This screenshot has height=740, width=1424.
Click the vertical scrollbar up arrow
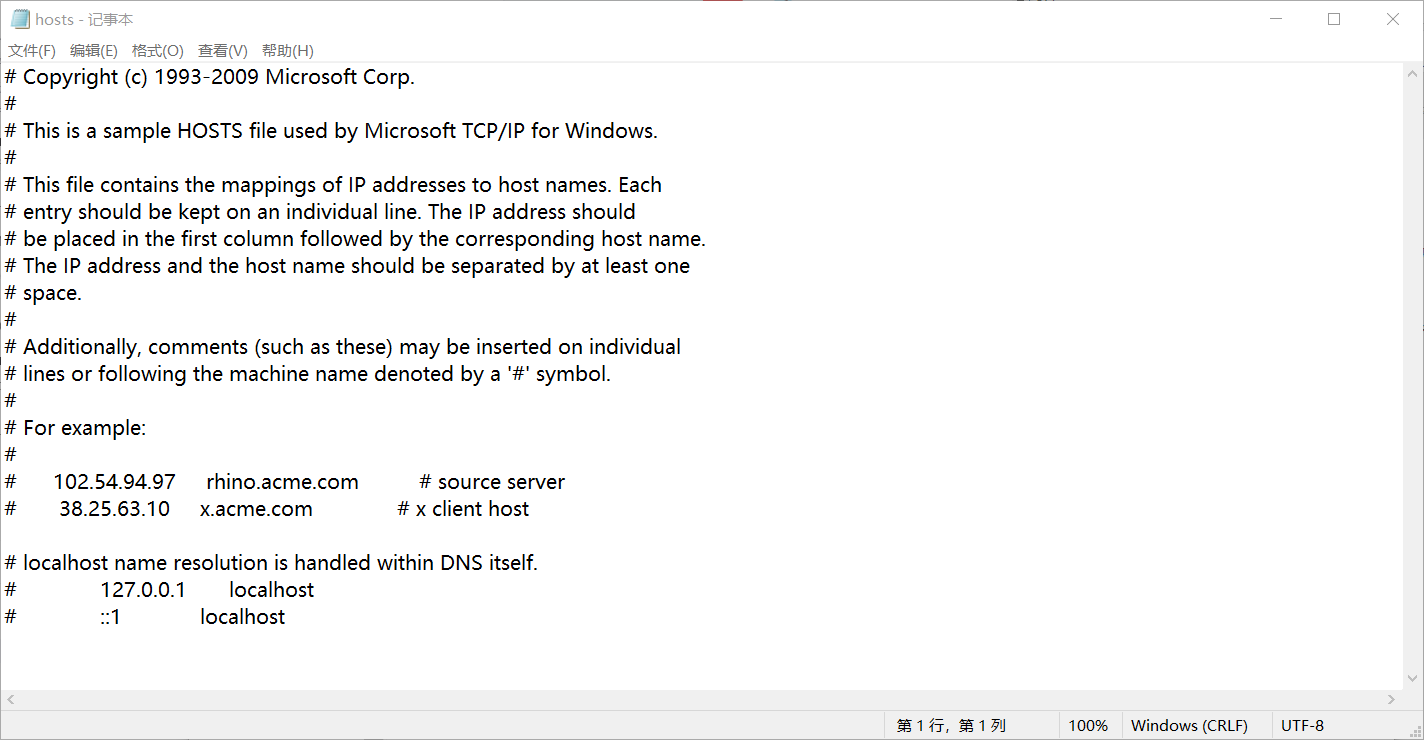[1414, 73]
